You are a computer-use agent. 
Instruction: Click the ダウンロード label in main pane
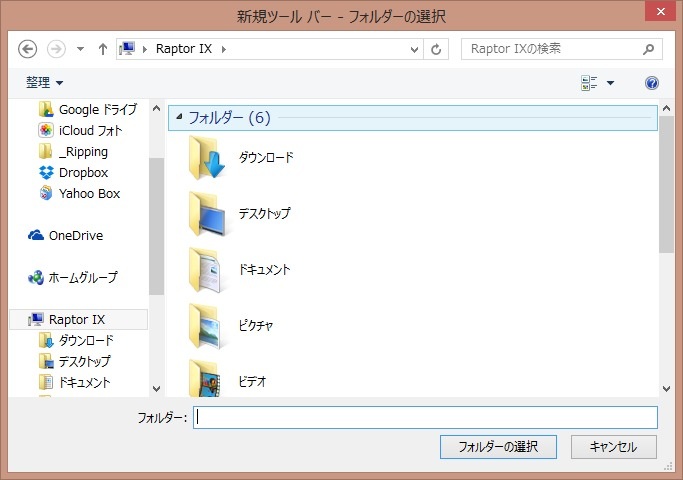266,157
